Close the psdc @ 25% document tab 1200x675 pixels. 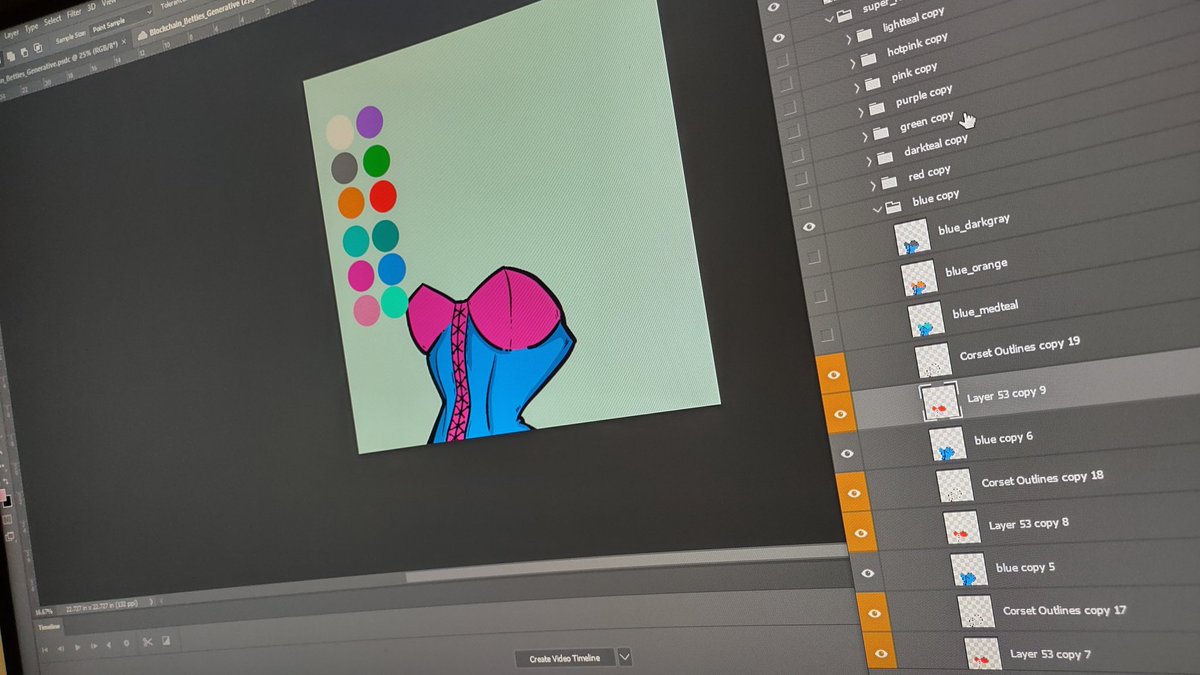(x=124, y=42)
